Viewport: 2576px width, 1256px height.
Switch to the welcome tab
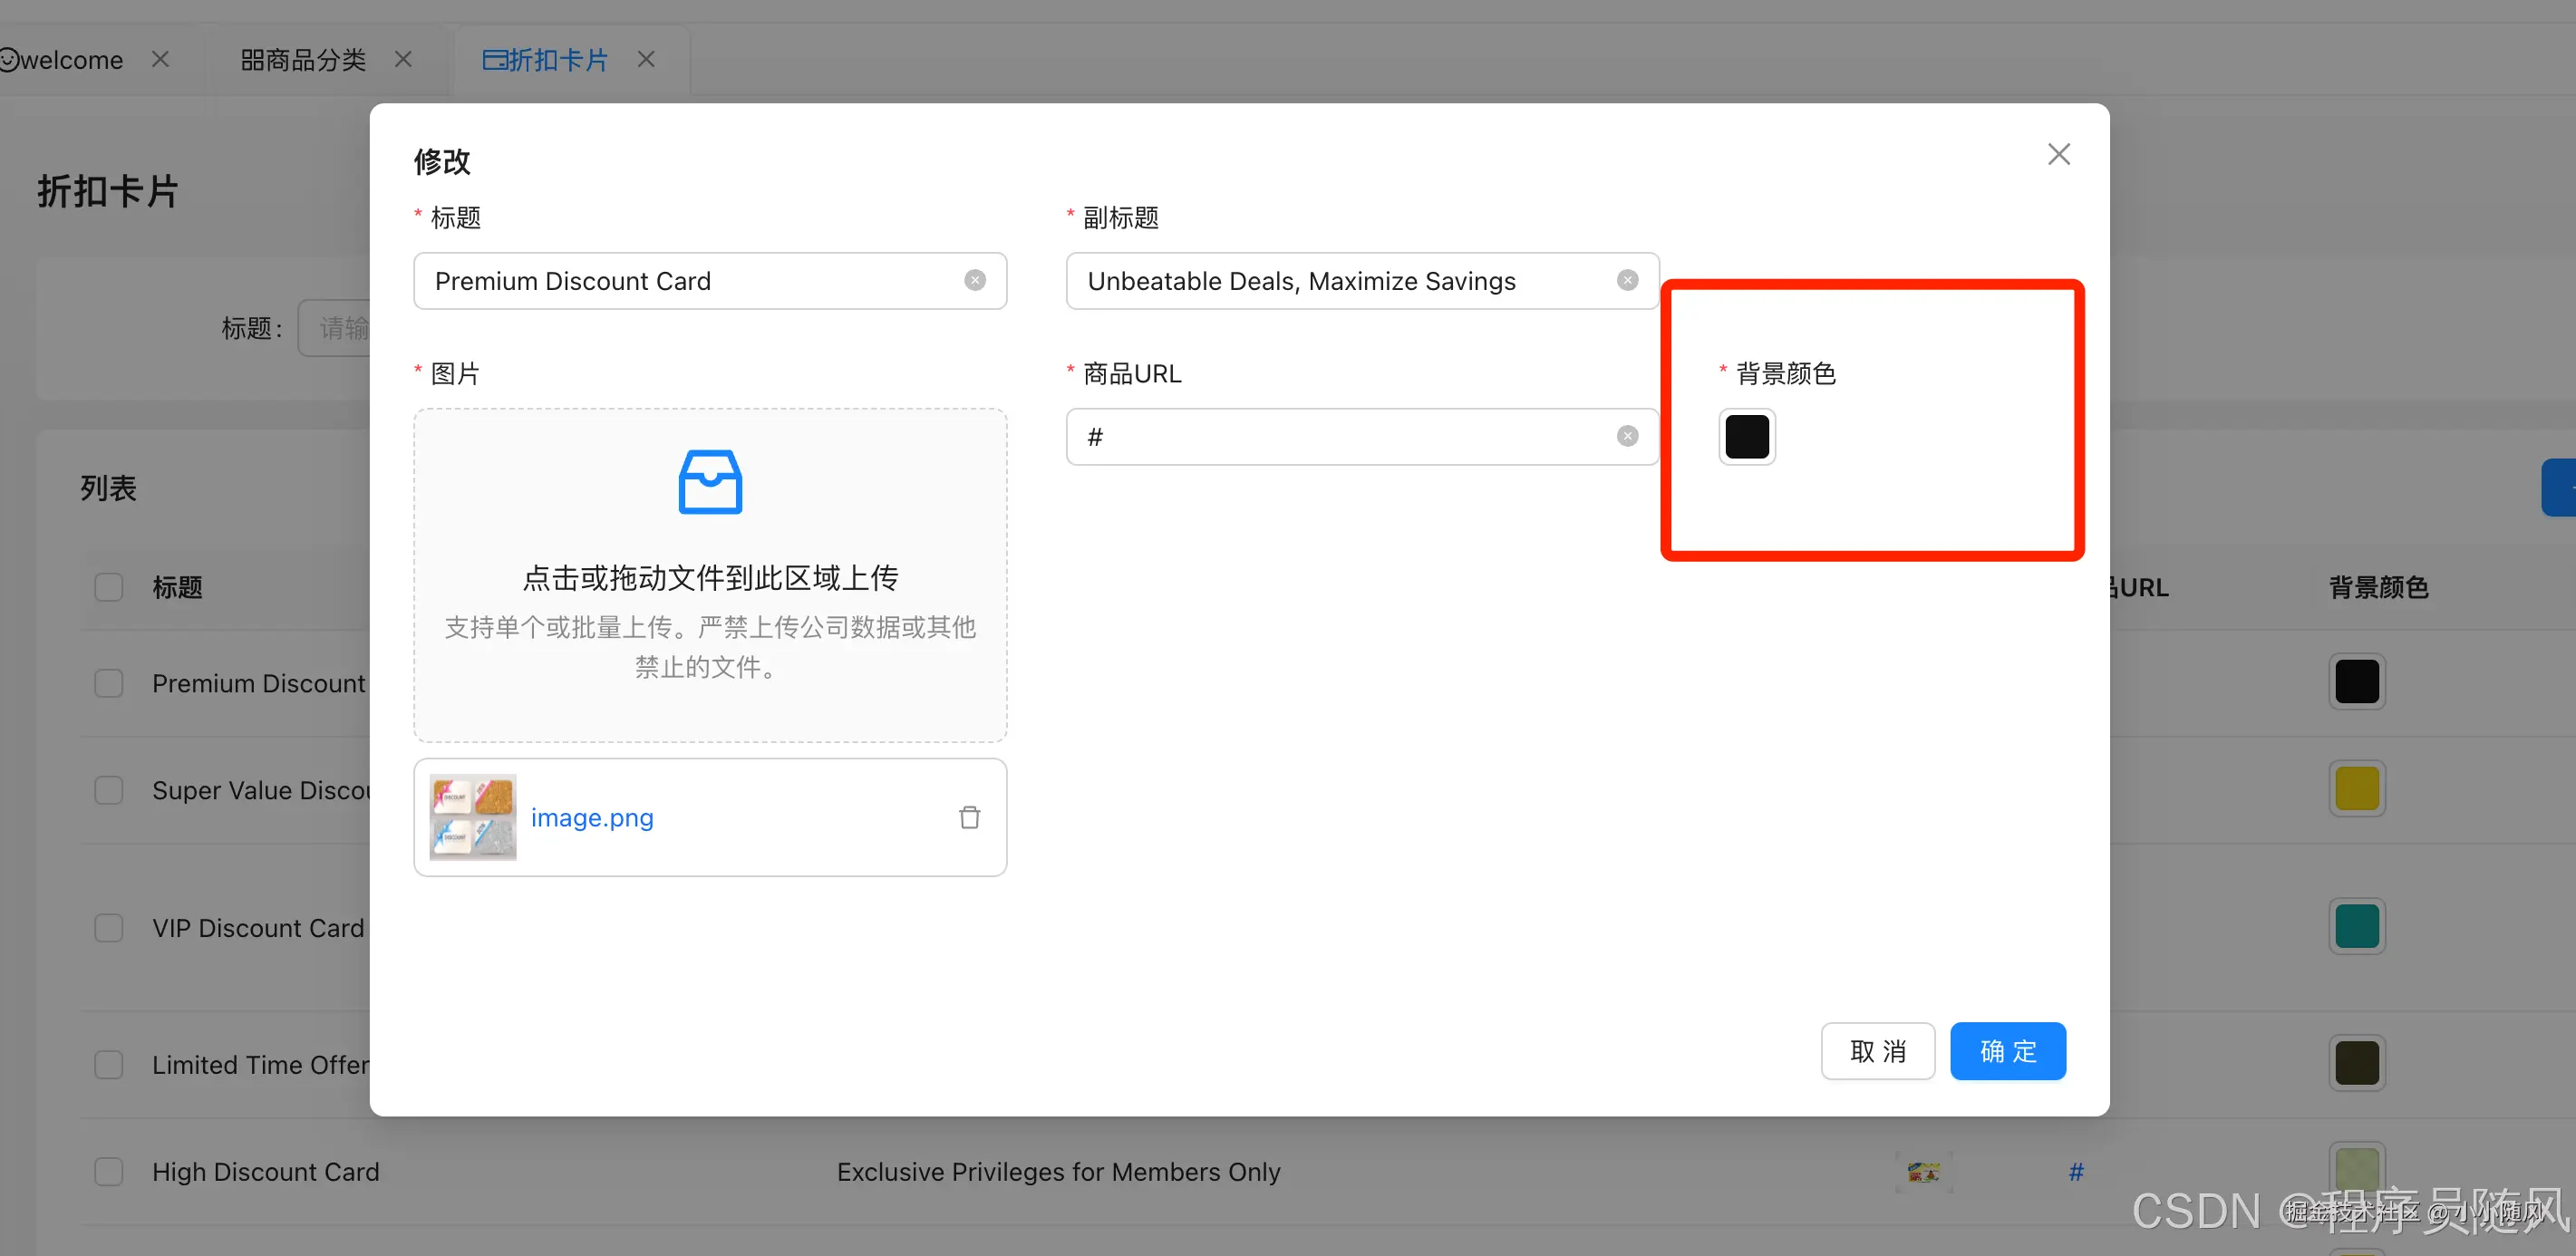70,60
